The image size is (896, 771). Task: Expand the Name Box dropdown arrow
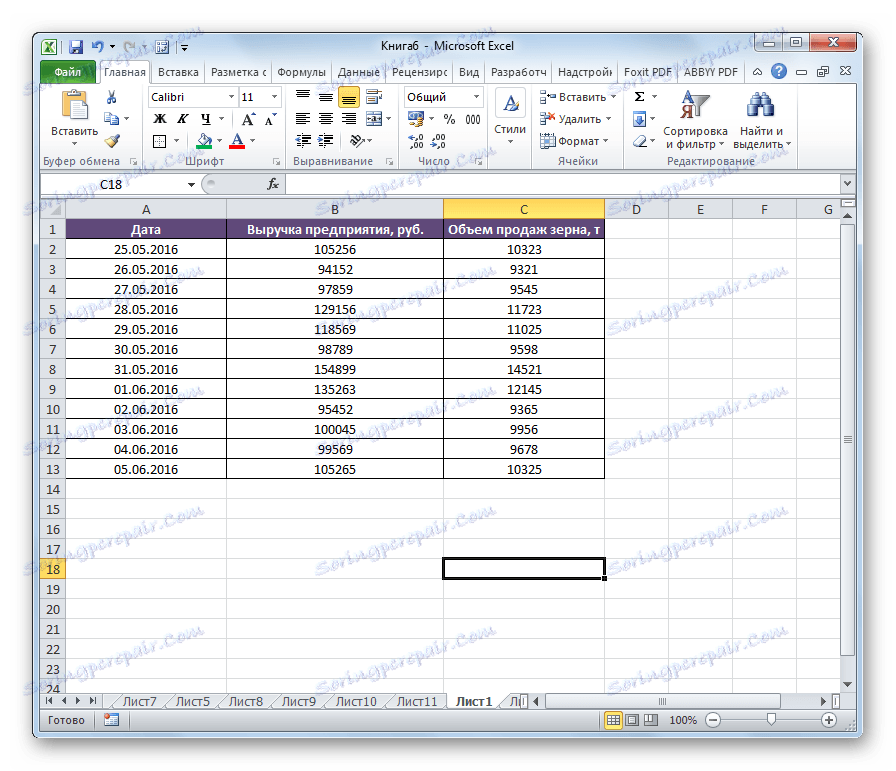[x=191, y=185]
